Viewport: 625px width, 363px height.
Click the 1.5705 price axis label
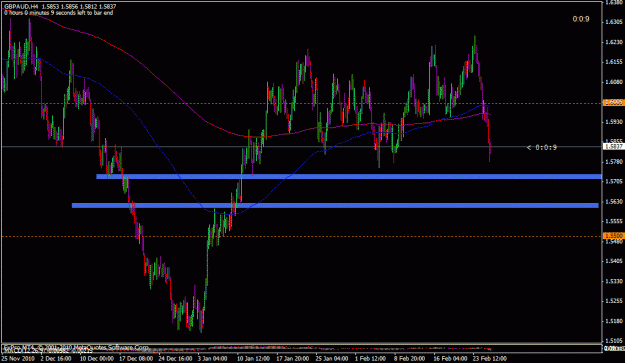[x=614, y=182]
